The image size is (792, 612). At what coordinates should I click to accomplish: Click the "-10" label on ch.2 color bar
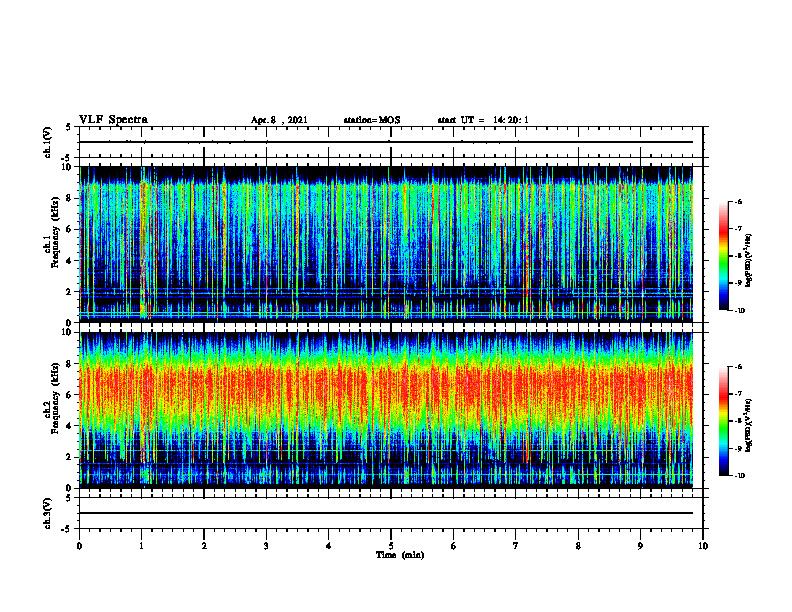pos(739,475)
